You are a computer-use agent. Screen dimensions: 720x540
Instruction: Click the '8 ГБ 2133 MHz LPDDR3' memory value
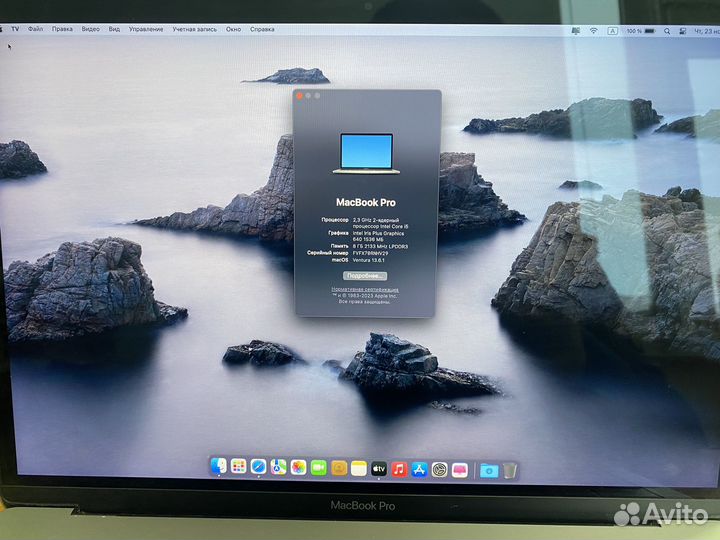coord(380,247)
